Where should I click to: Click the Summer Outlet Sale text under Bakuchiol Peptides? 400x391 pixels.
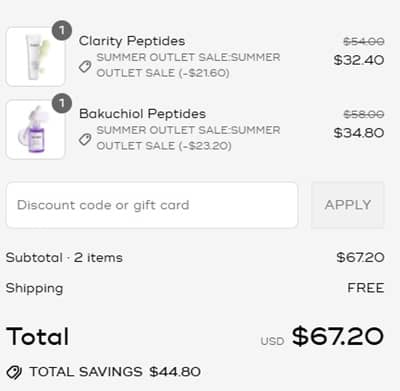(188, 138)
